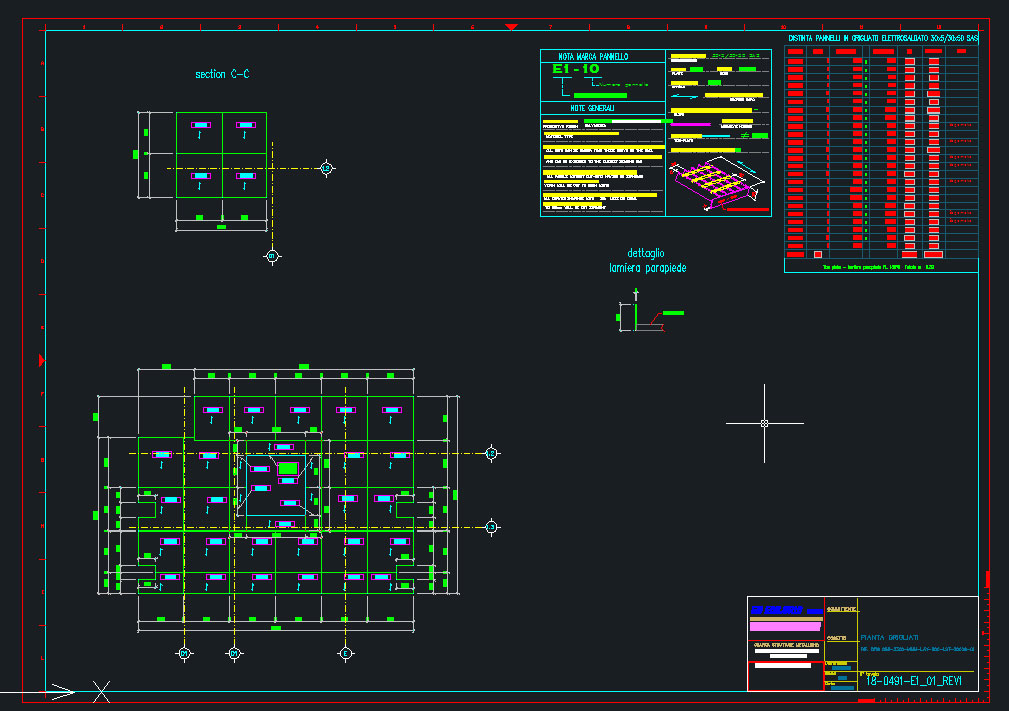Select the green toe plate note under the table
The width and height of the screenshot is (1009, 711).
pos(878,267)
